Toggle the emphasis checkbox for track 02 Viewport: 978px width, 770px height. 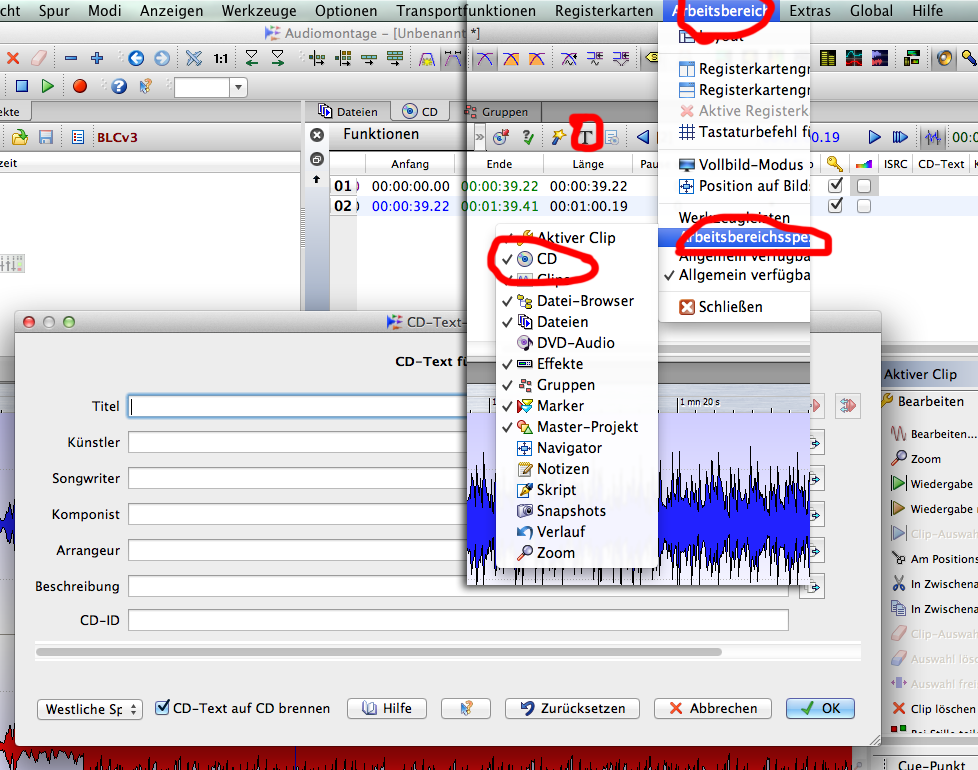point(864,206)
